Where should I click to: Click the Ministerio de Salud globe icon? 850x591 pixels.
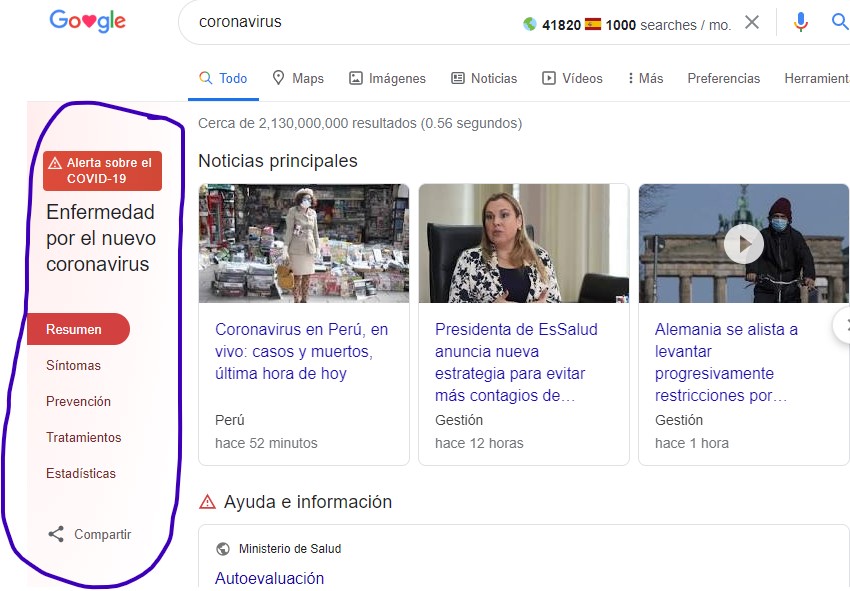223,549
